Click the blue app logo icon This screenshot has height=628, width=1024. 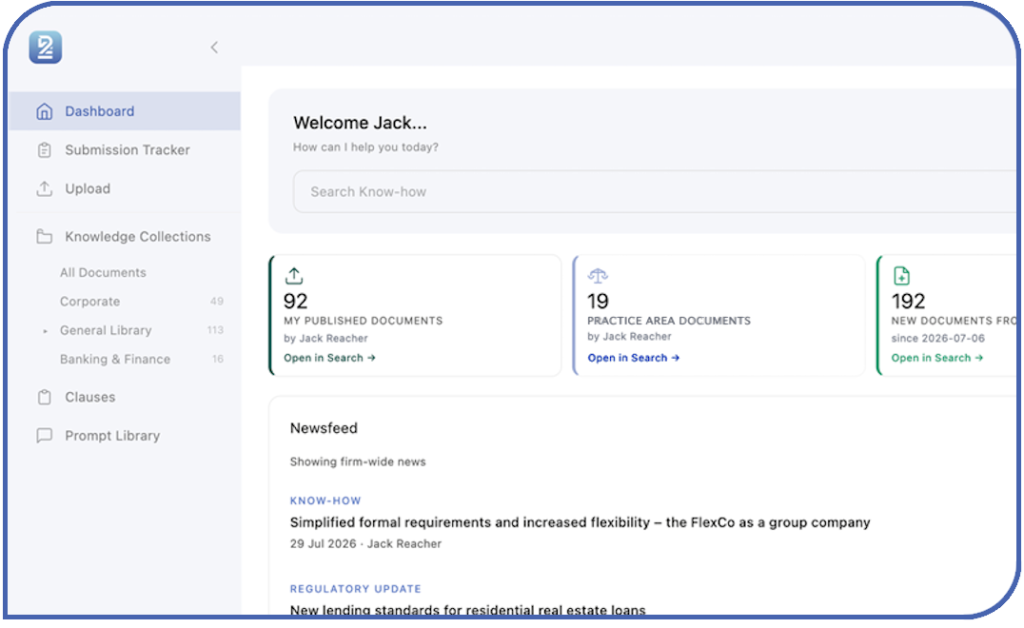coord(45,47)
